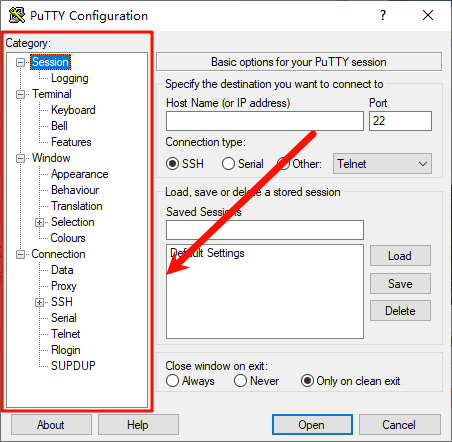Viewport: 452px width, 442px height.
Task: Collapse the Connection tree node
Action: [x=21, y=255]
